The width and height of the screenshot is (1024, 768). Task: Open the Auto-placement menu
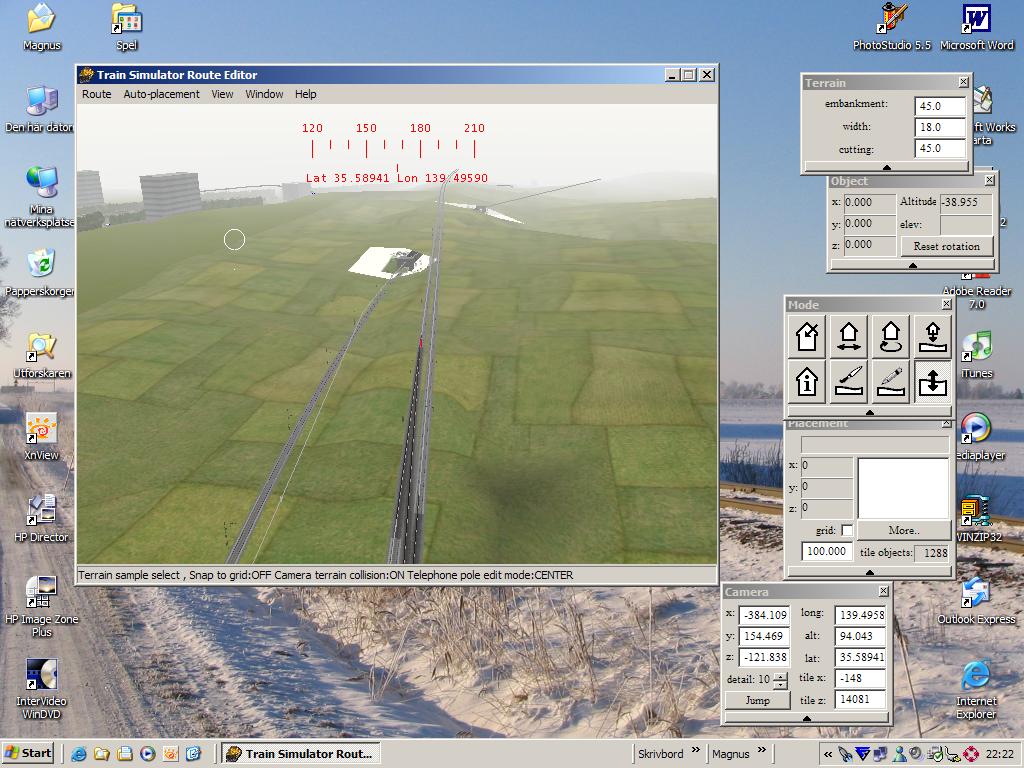(161, 94)
